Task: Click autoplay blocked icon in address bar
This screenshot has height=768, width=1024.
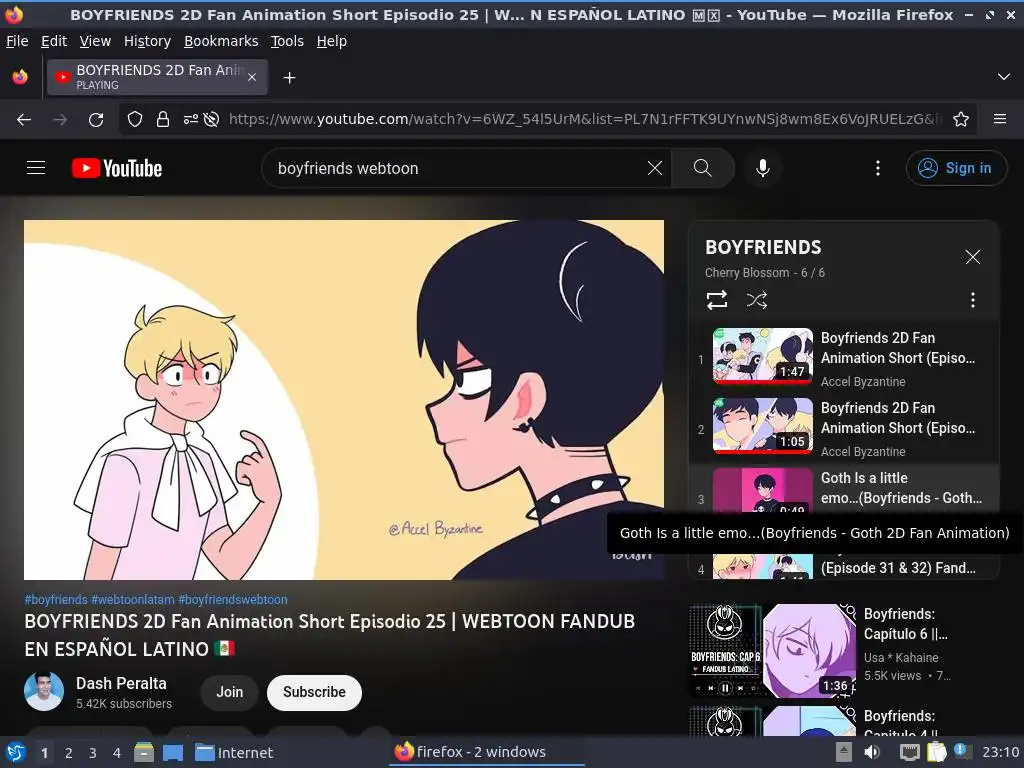Action: [x=211, y=120]
